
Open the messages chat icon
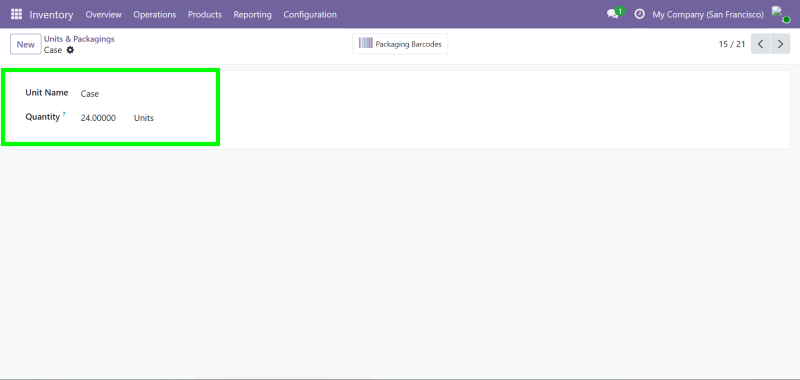[614, 14]
